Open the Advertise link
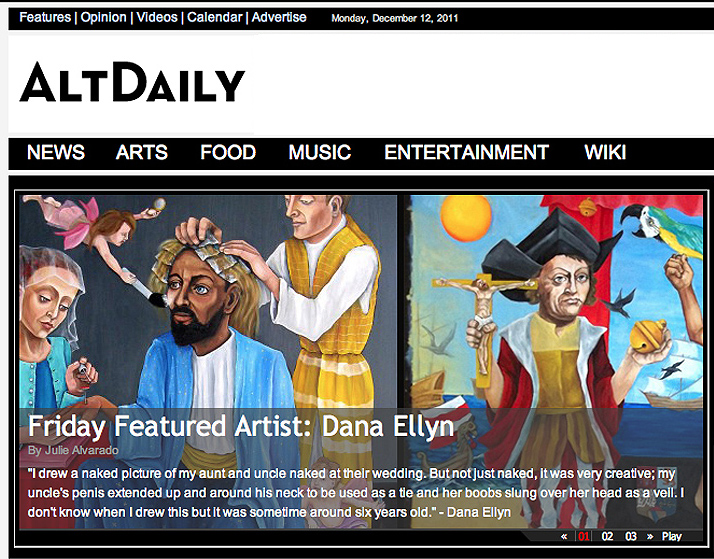This screenshot has width=714, height=559. 279,17
